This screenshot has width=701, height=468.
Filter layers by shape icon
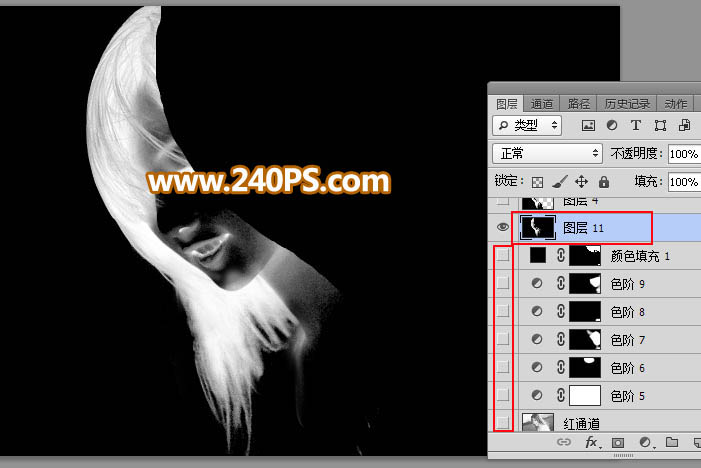[x=660, y=126]
